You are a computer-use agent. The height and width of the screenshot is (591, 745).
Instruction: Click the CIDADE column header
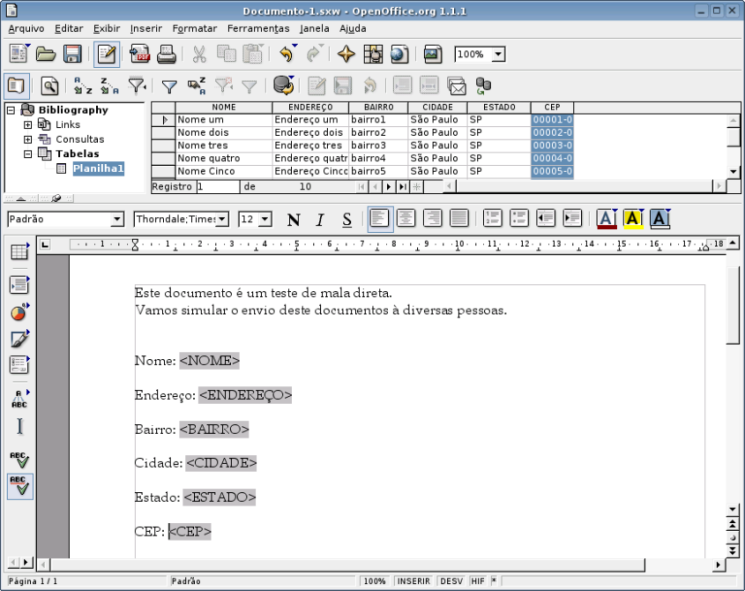[438, 107]
